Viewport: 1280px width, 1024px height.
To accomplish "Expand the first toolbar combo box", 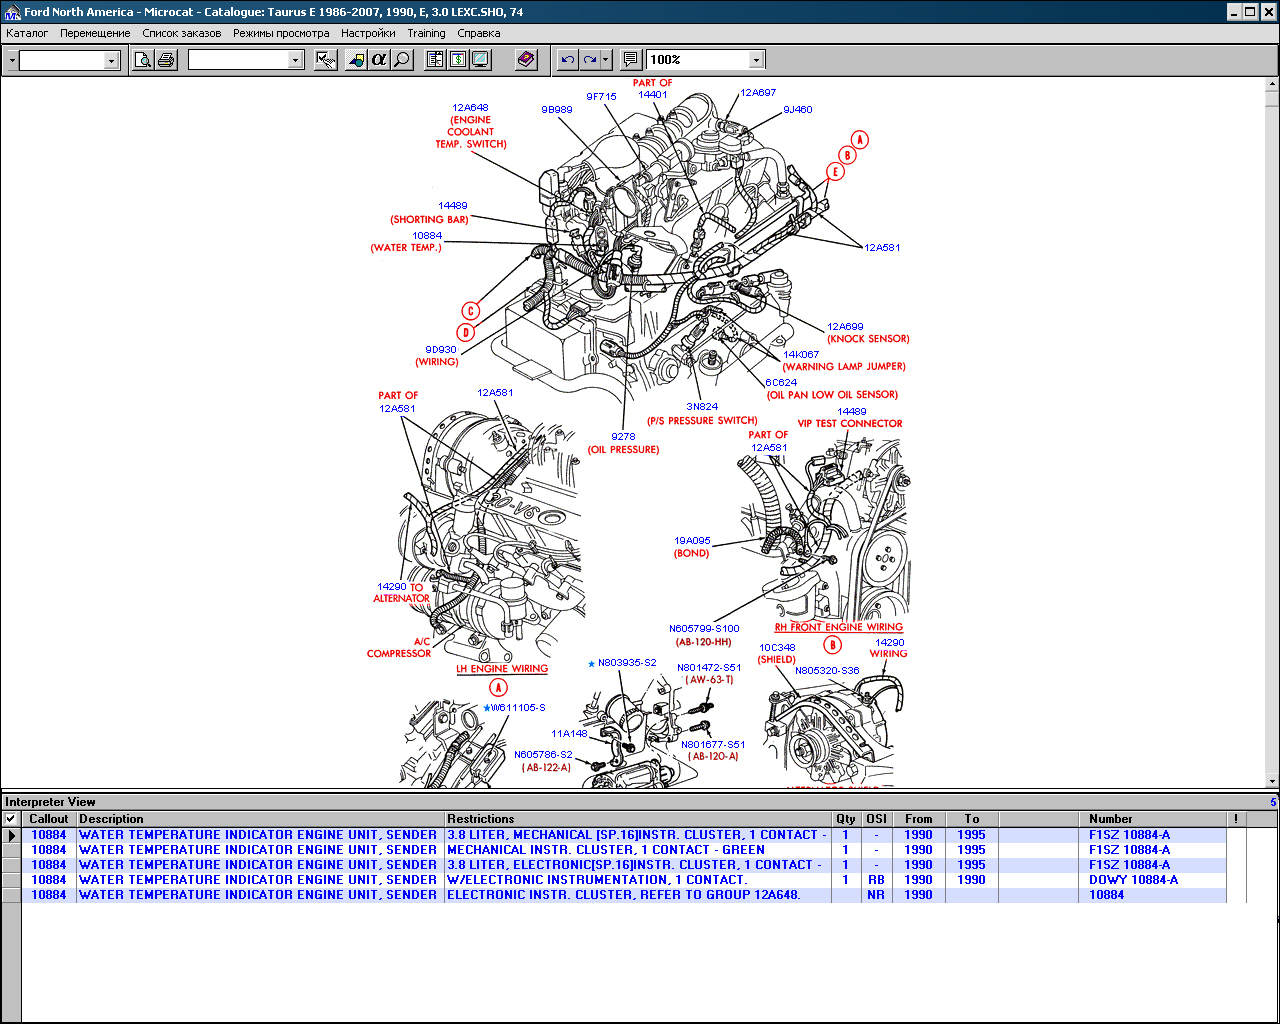I will pyautogui.click(x=111, y=60).
